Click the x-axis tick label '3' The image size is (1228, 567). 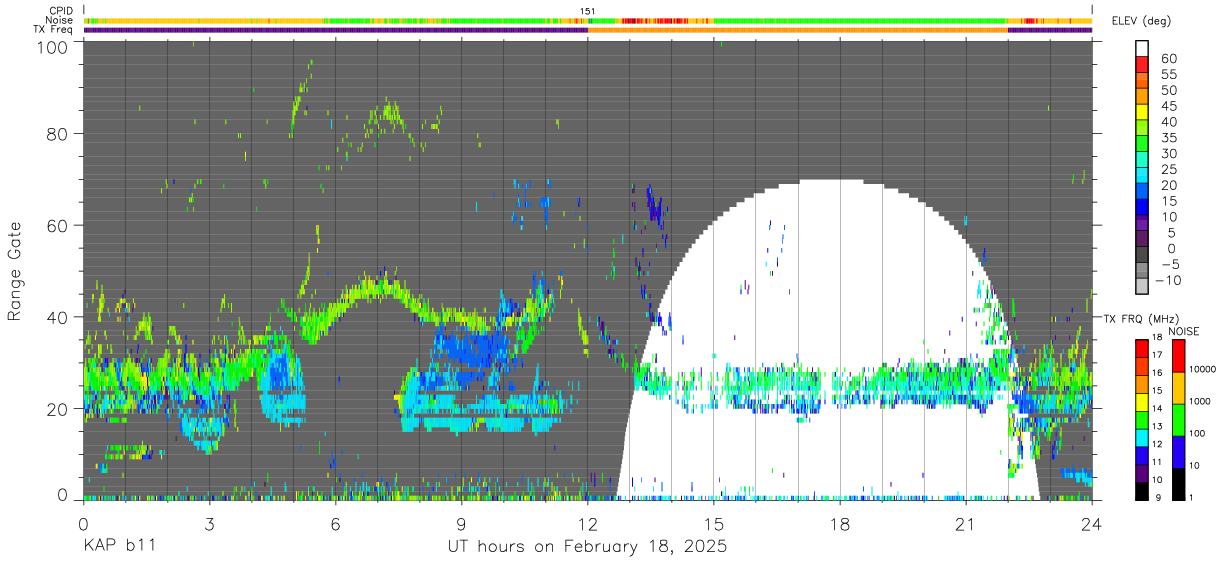tap(209, 524)
